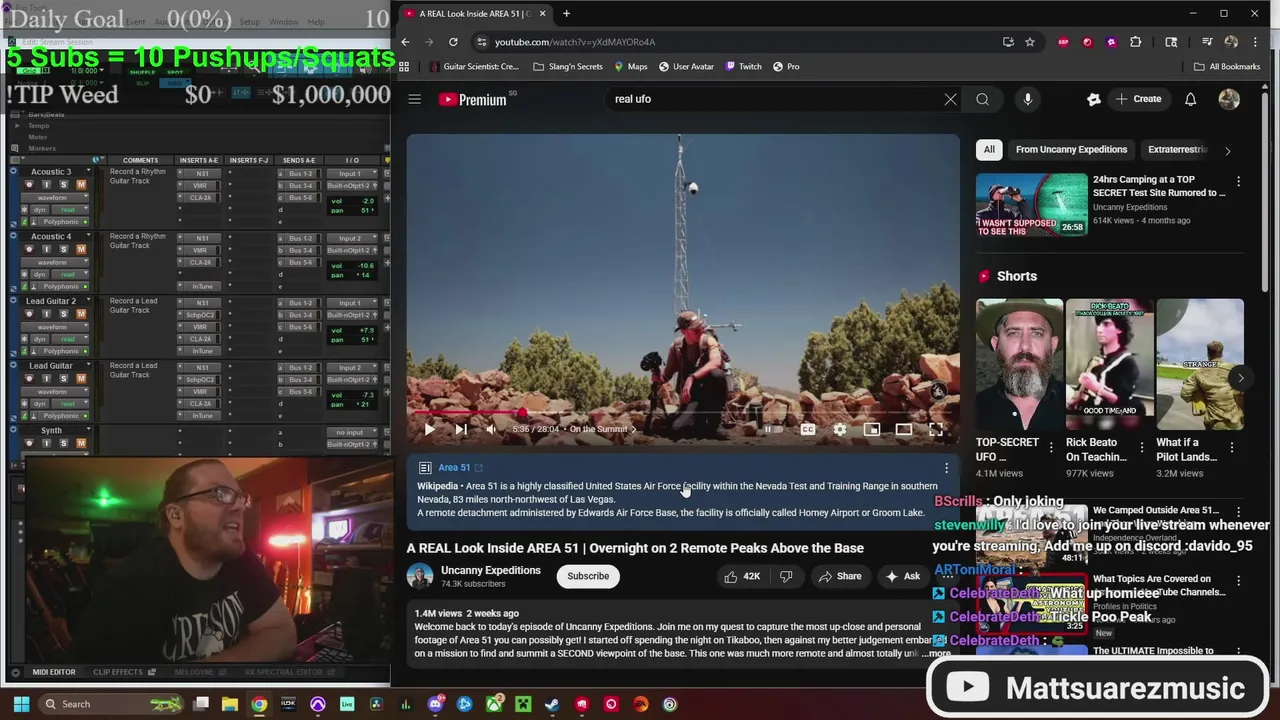
Task: Solo the Acoustic 3 track
Action: 64,184
